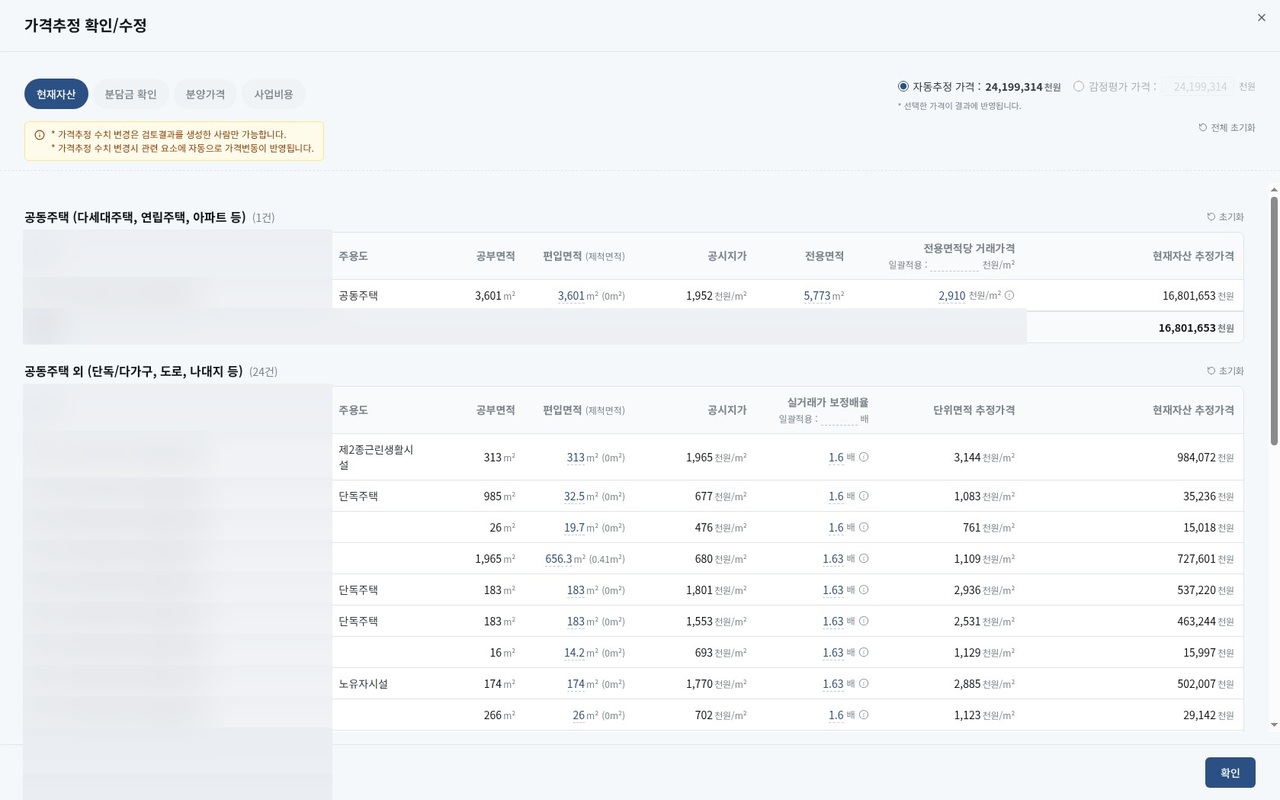The image size is (1280, 800).
Task: Click the total 16,801,653 천원 in bold
Action: 1196,328
